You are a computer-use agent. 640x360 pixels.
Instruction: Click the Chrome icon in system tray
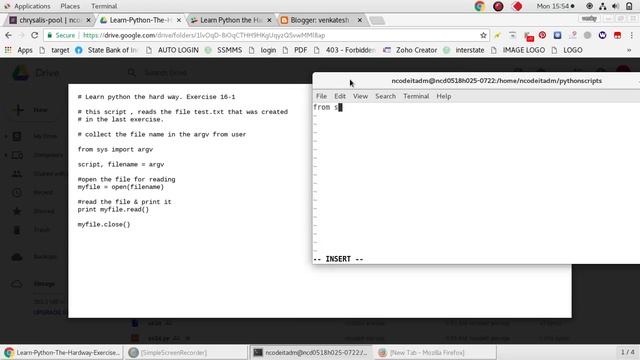tap(480, 6)
